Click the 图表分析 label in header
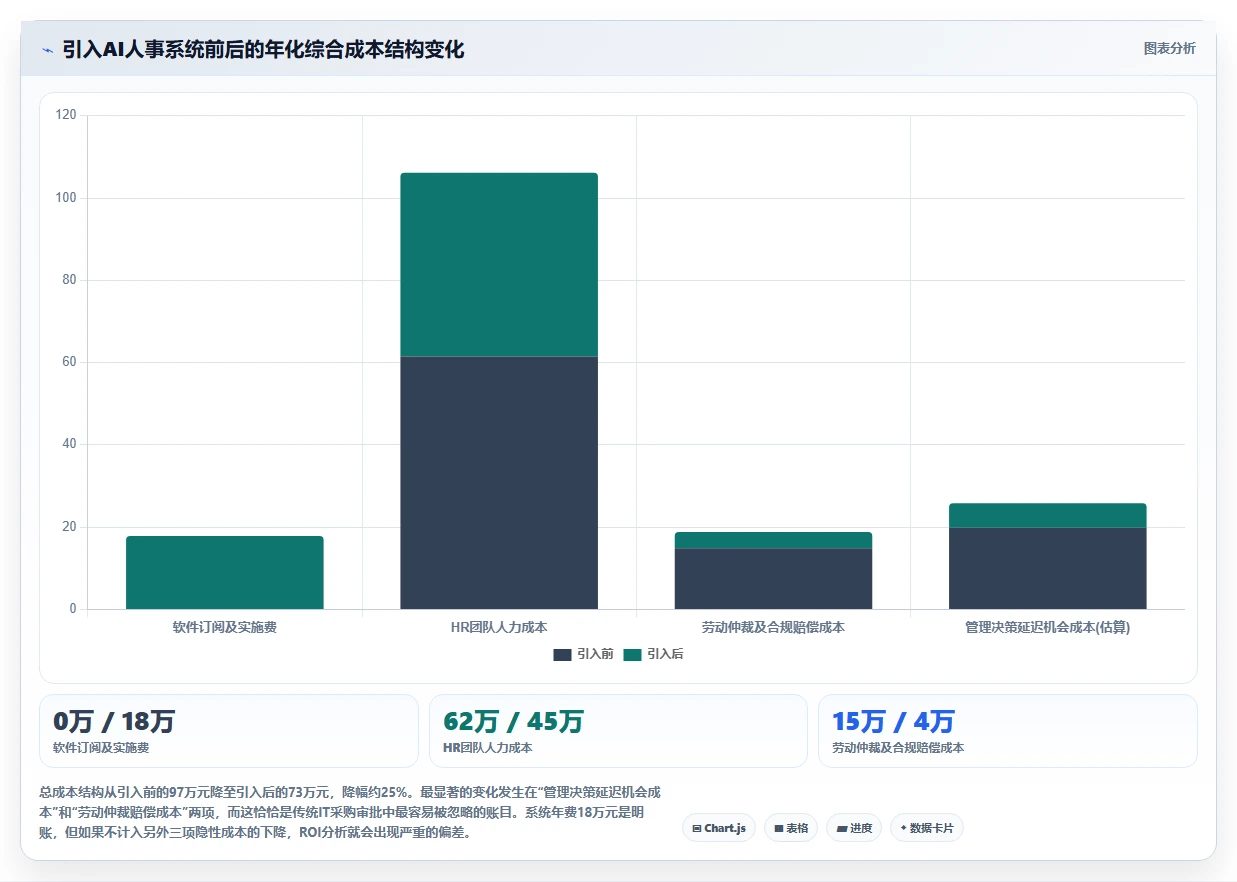Viewport: 1237px width, 882px height. [x=1169, y=48]
